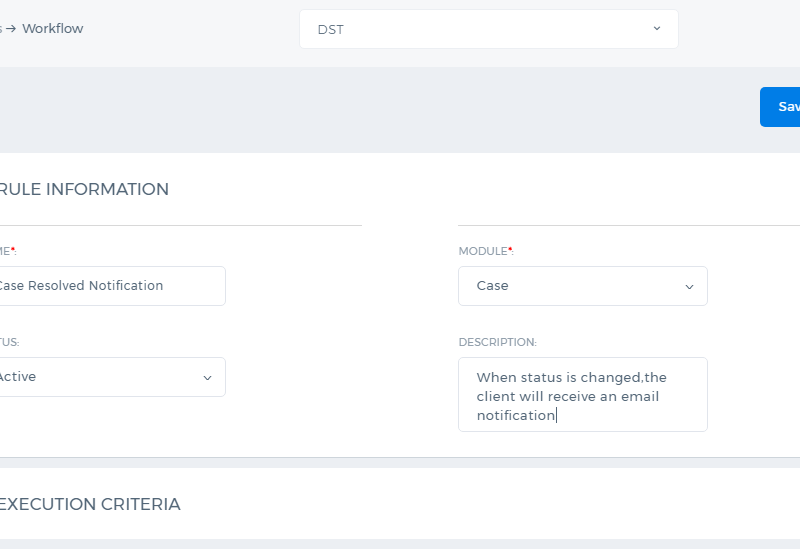Screen dimensions: 800x550
Task: Click the rule name field Case Resolved Notification
Action: pos(112,286)
